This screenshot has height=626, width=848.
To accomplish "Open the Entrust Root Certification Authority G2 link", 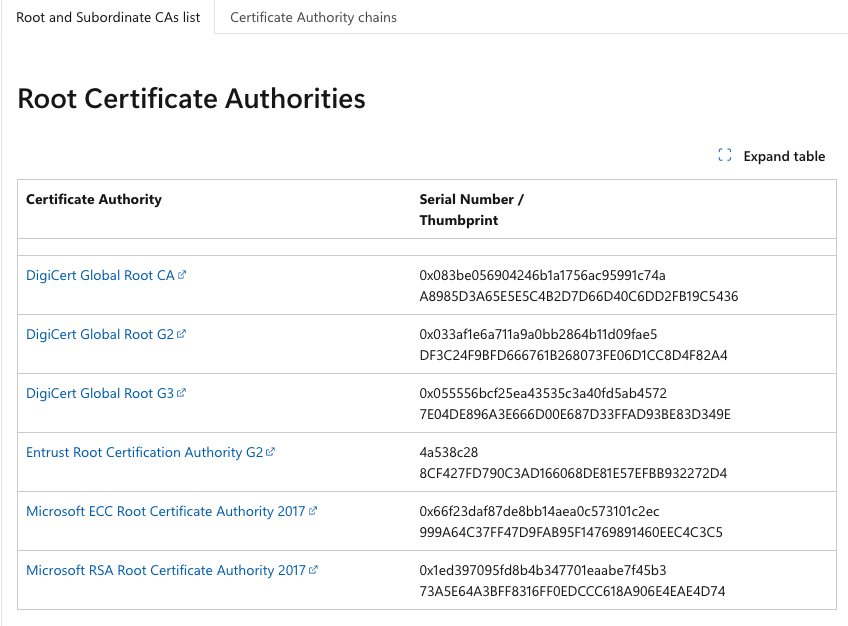I will [x=145, y=451].
